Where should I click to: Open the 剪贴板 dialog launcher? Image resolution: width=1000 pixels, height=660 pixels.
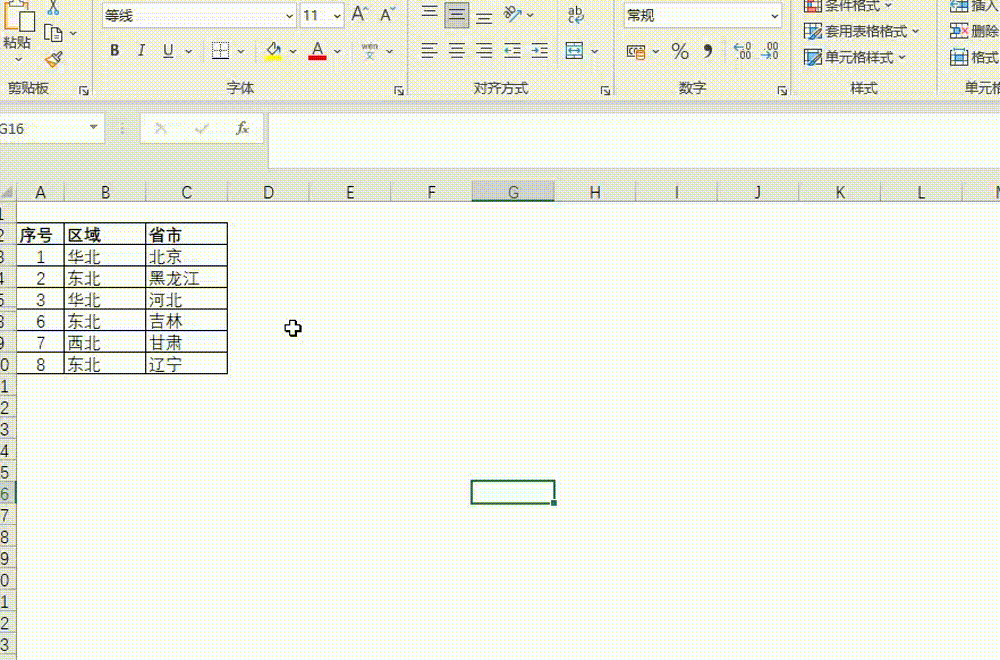84,91
